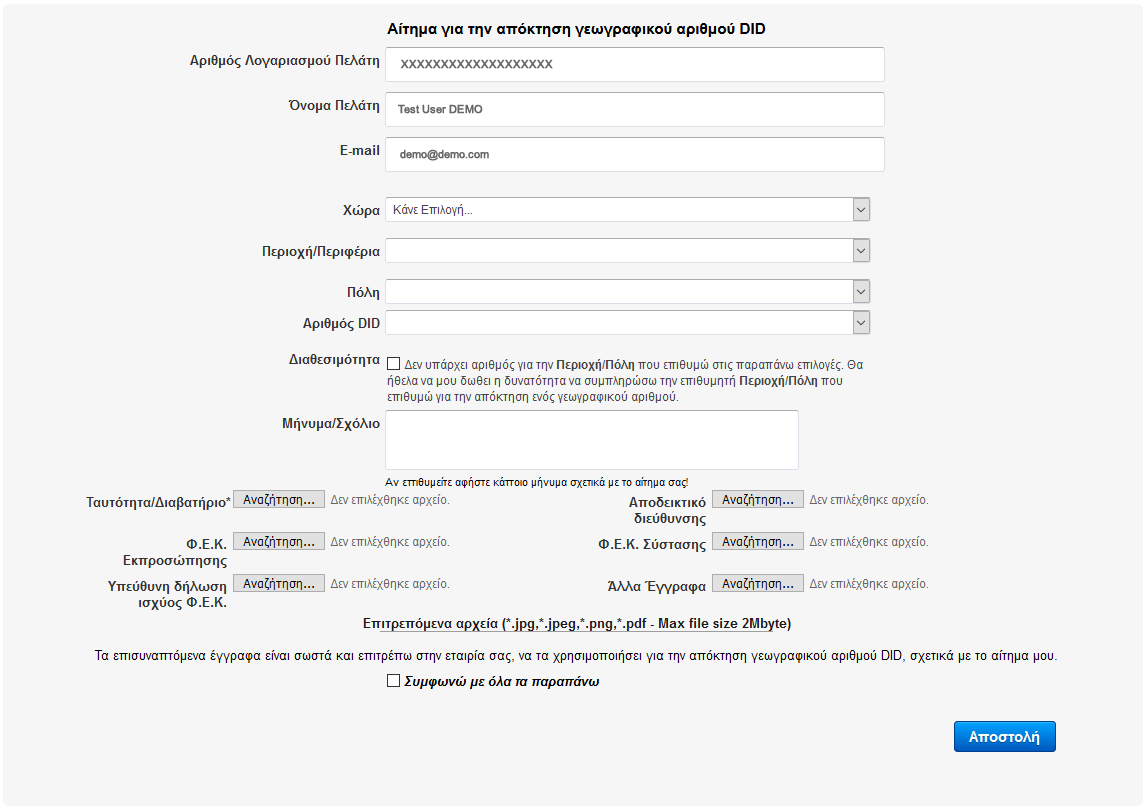The height and width of the screenshot is (810, 1147).
Task: Click into the E-mail field
Action: pyautogui.click(x=635, y=155)
